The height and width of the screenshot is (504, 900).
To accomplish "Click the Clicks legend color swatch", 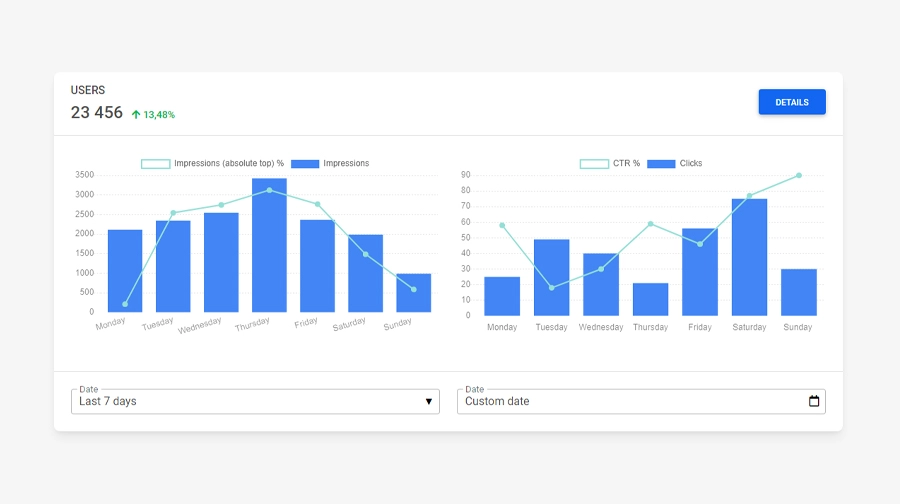I will [x=661, y=163].
